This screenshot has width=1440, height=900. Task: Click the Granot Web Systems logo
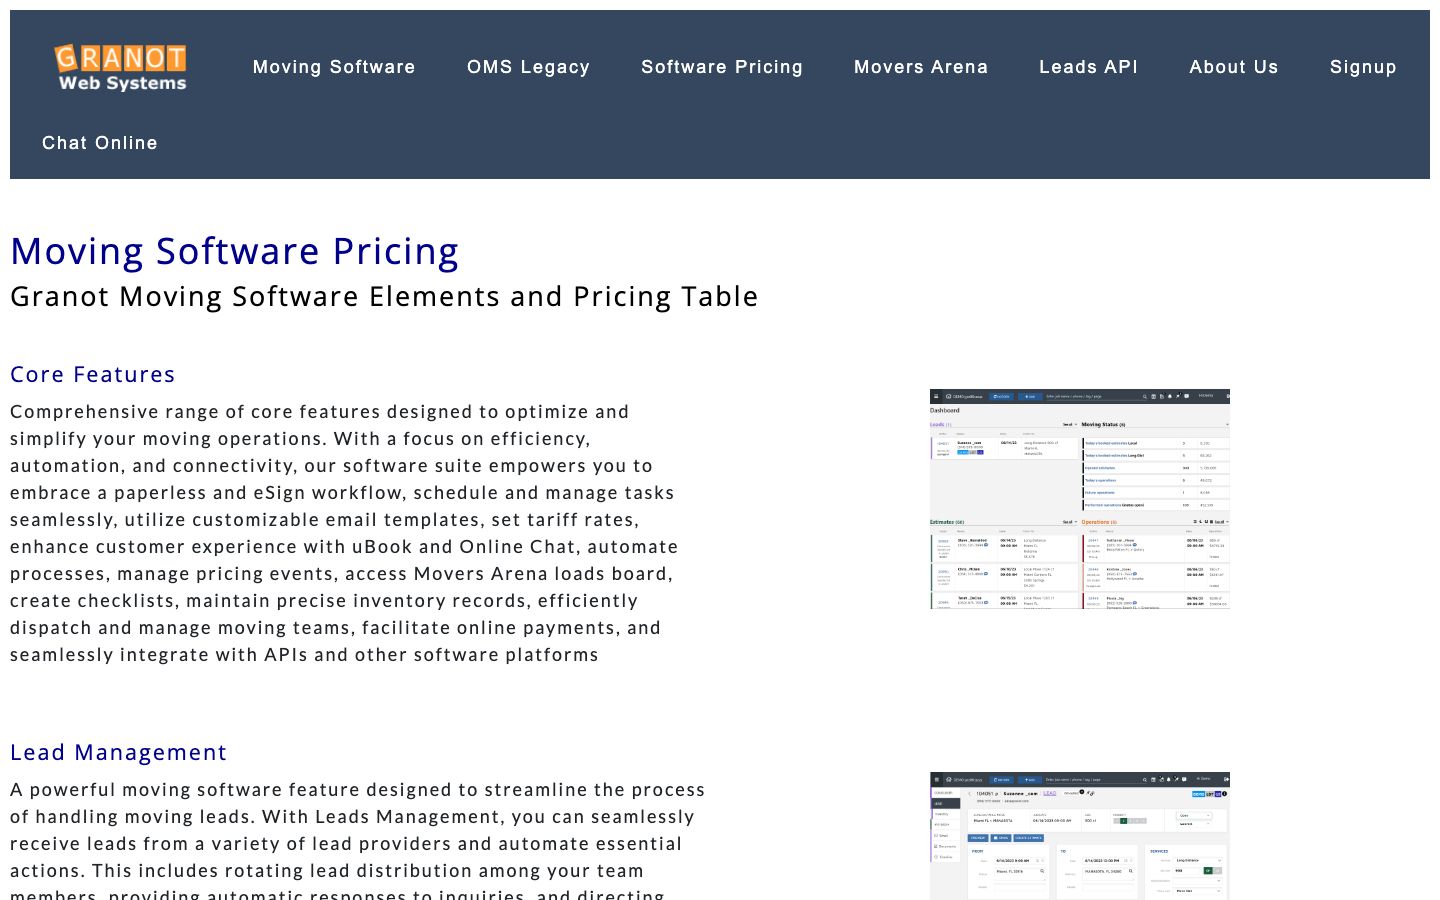coord(120,68)
